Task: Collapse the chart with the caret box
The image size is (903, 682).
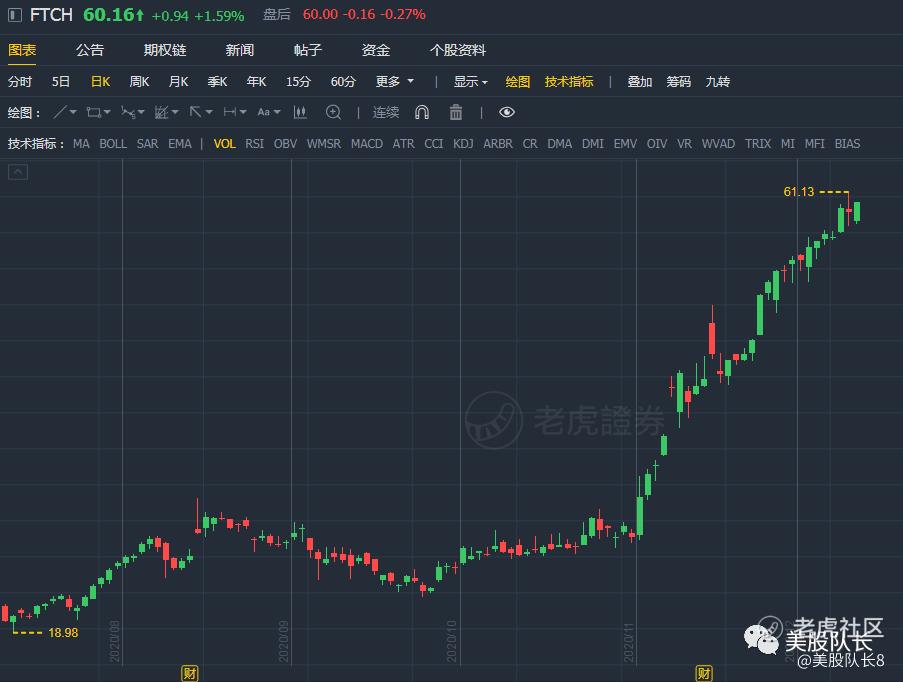Action: (18, 172)
